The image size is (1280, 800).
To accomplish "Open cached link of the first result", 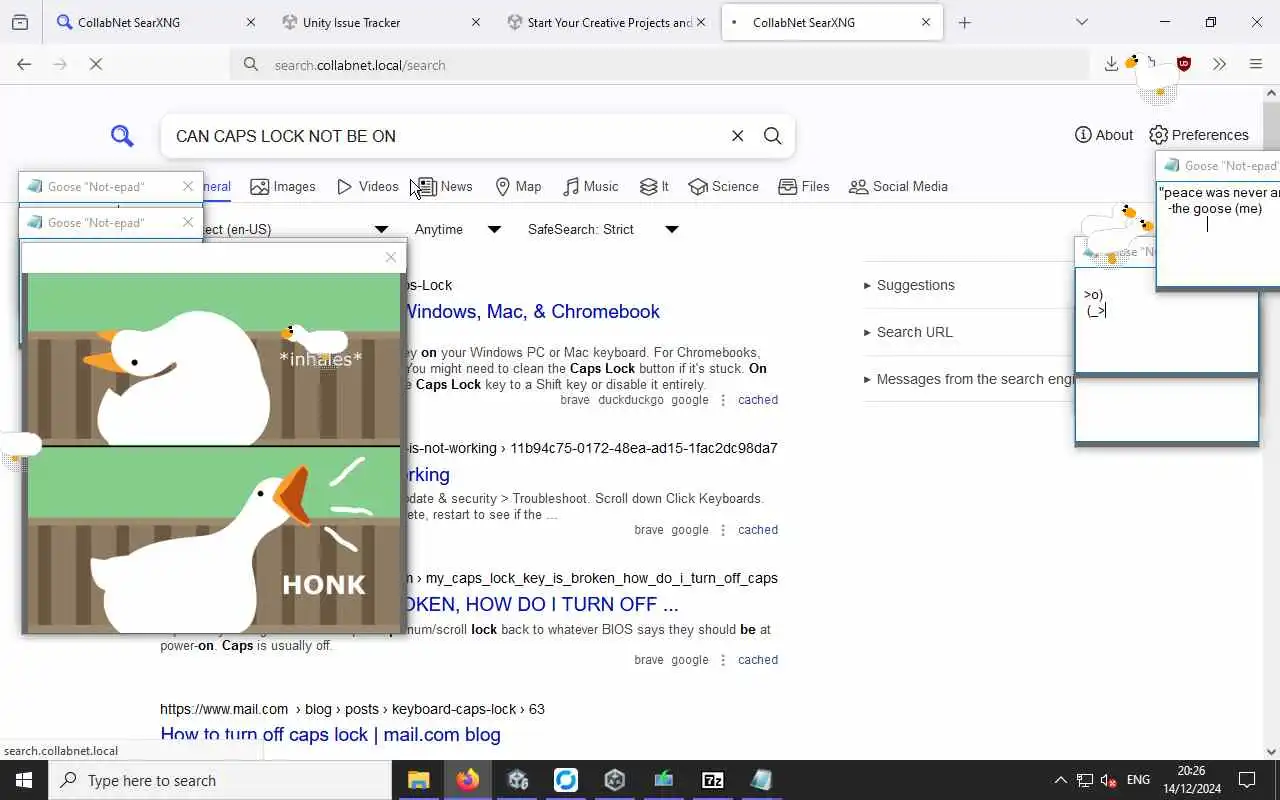I will click(758, 400).
